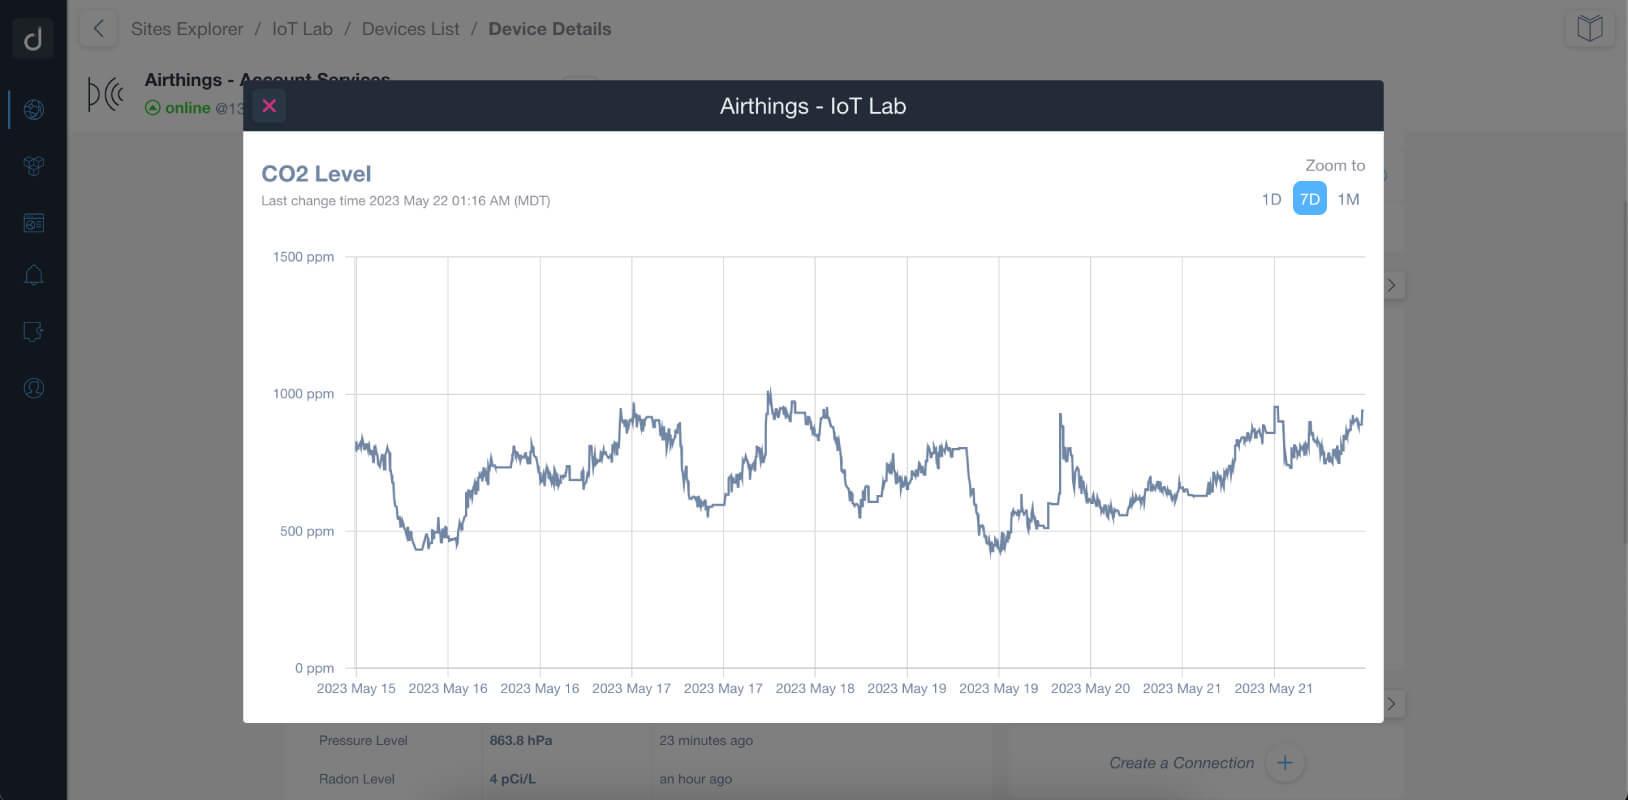
Task: Open the cubes devices sidebar icon
Action: 33,166
